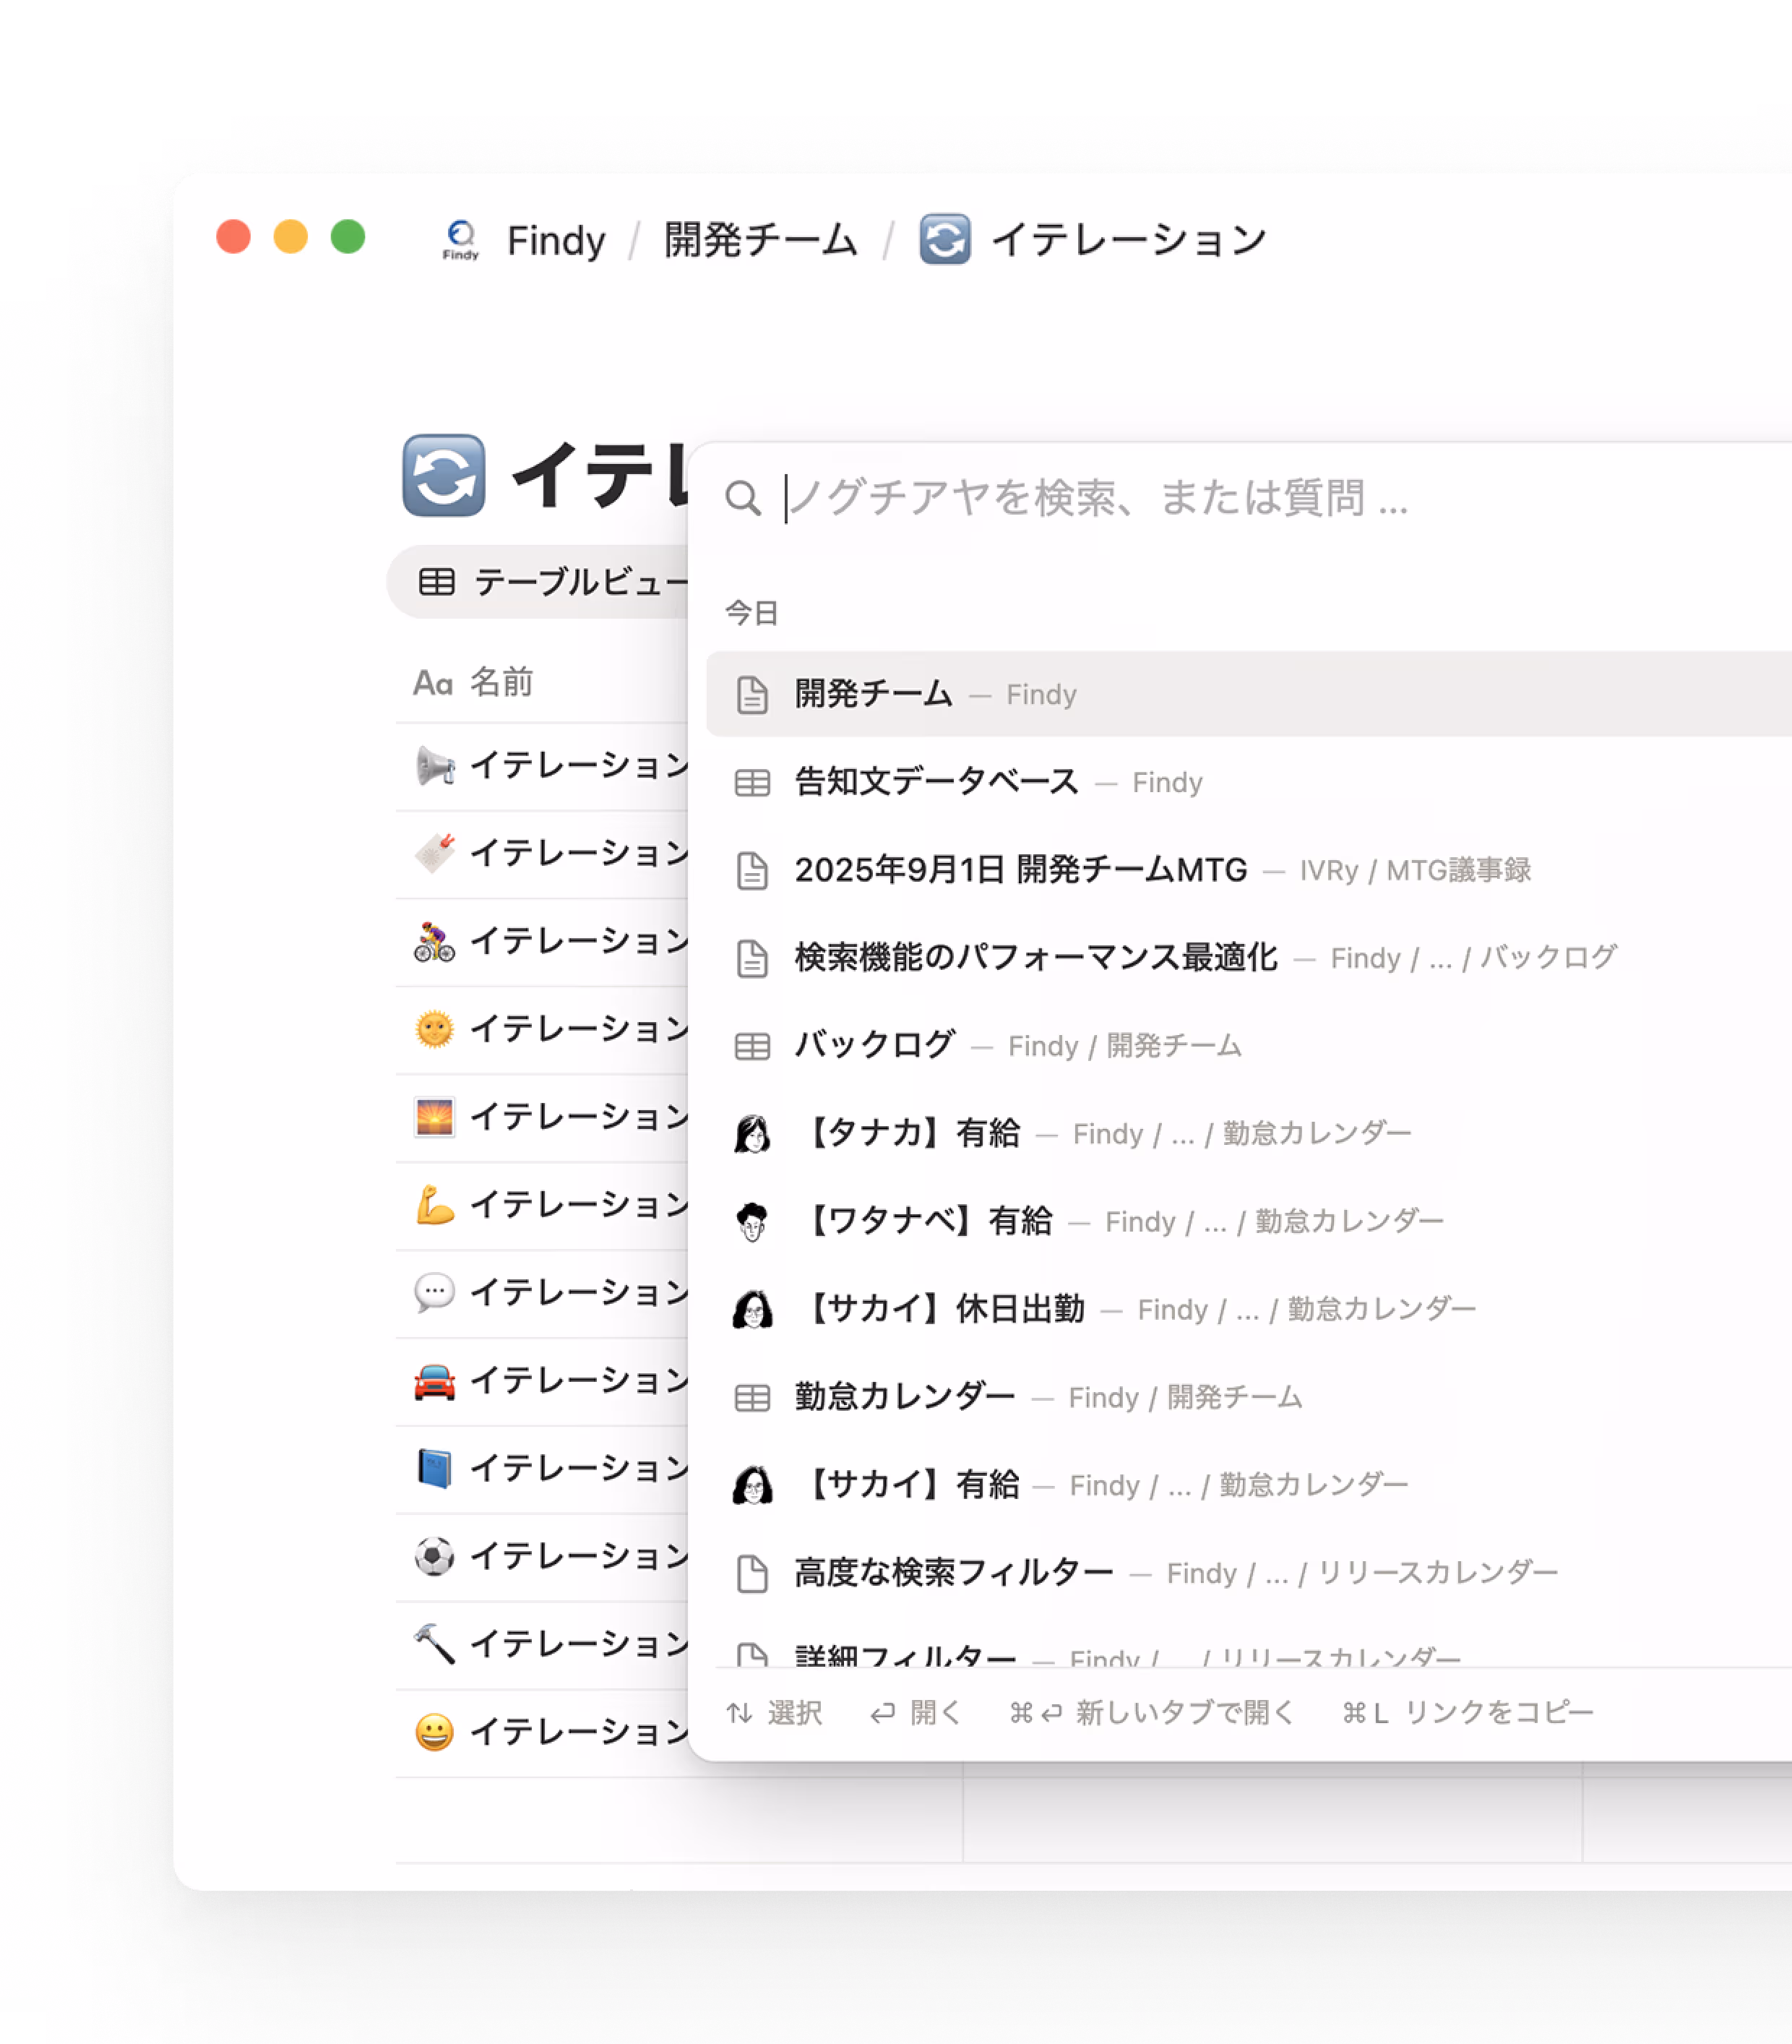Select 【サカイ】休日出勤 search result
The image size is (1792, 2044).
(944, 1309)
